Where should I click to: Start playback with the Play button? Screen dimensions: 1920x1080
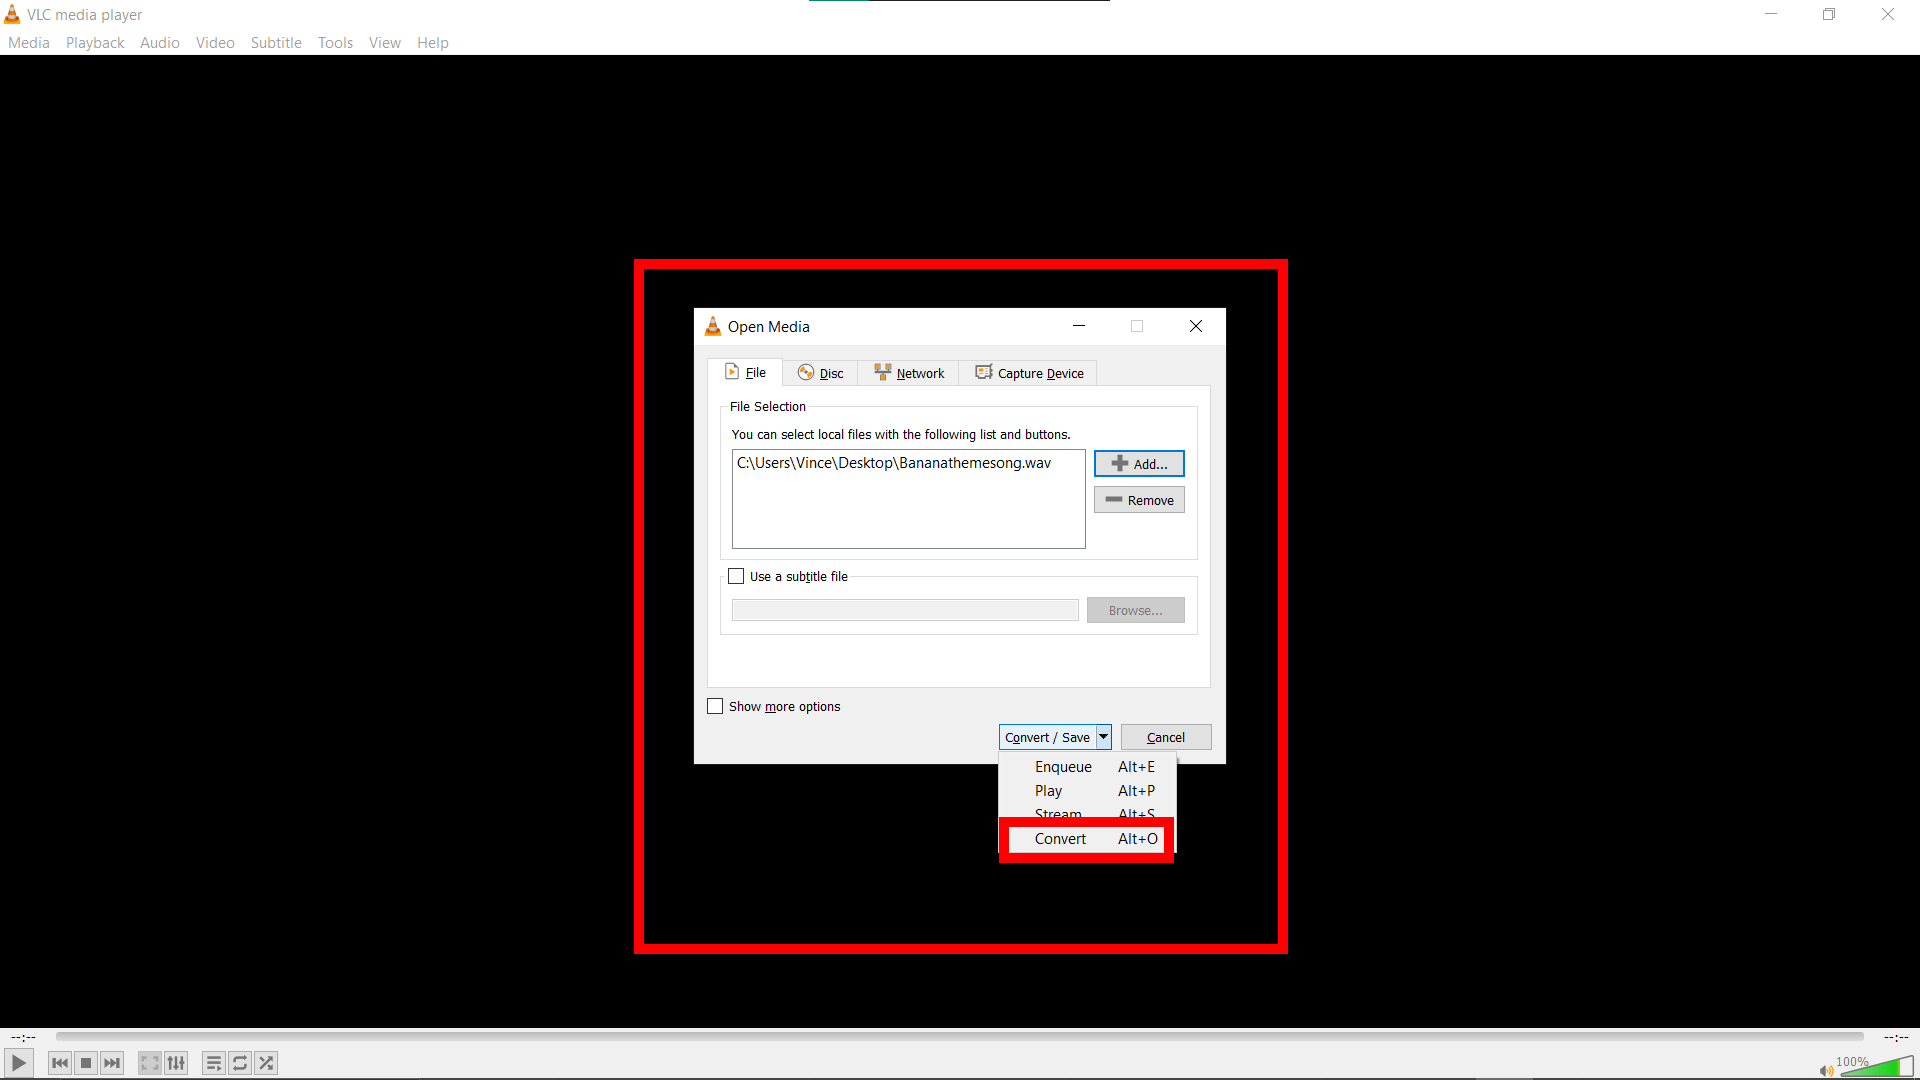[x=18, y=1063]
